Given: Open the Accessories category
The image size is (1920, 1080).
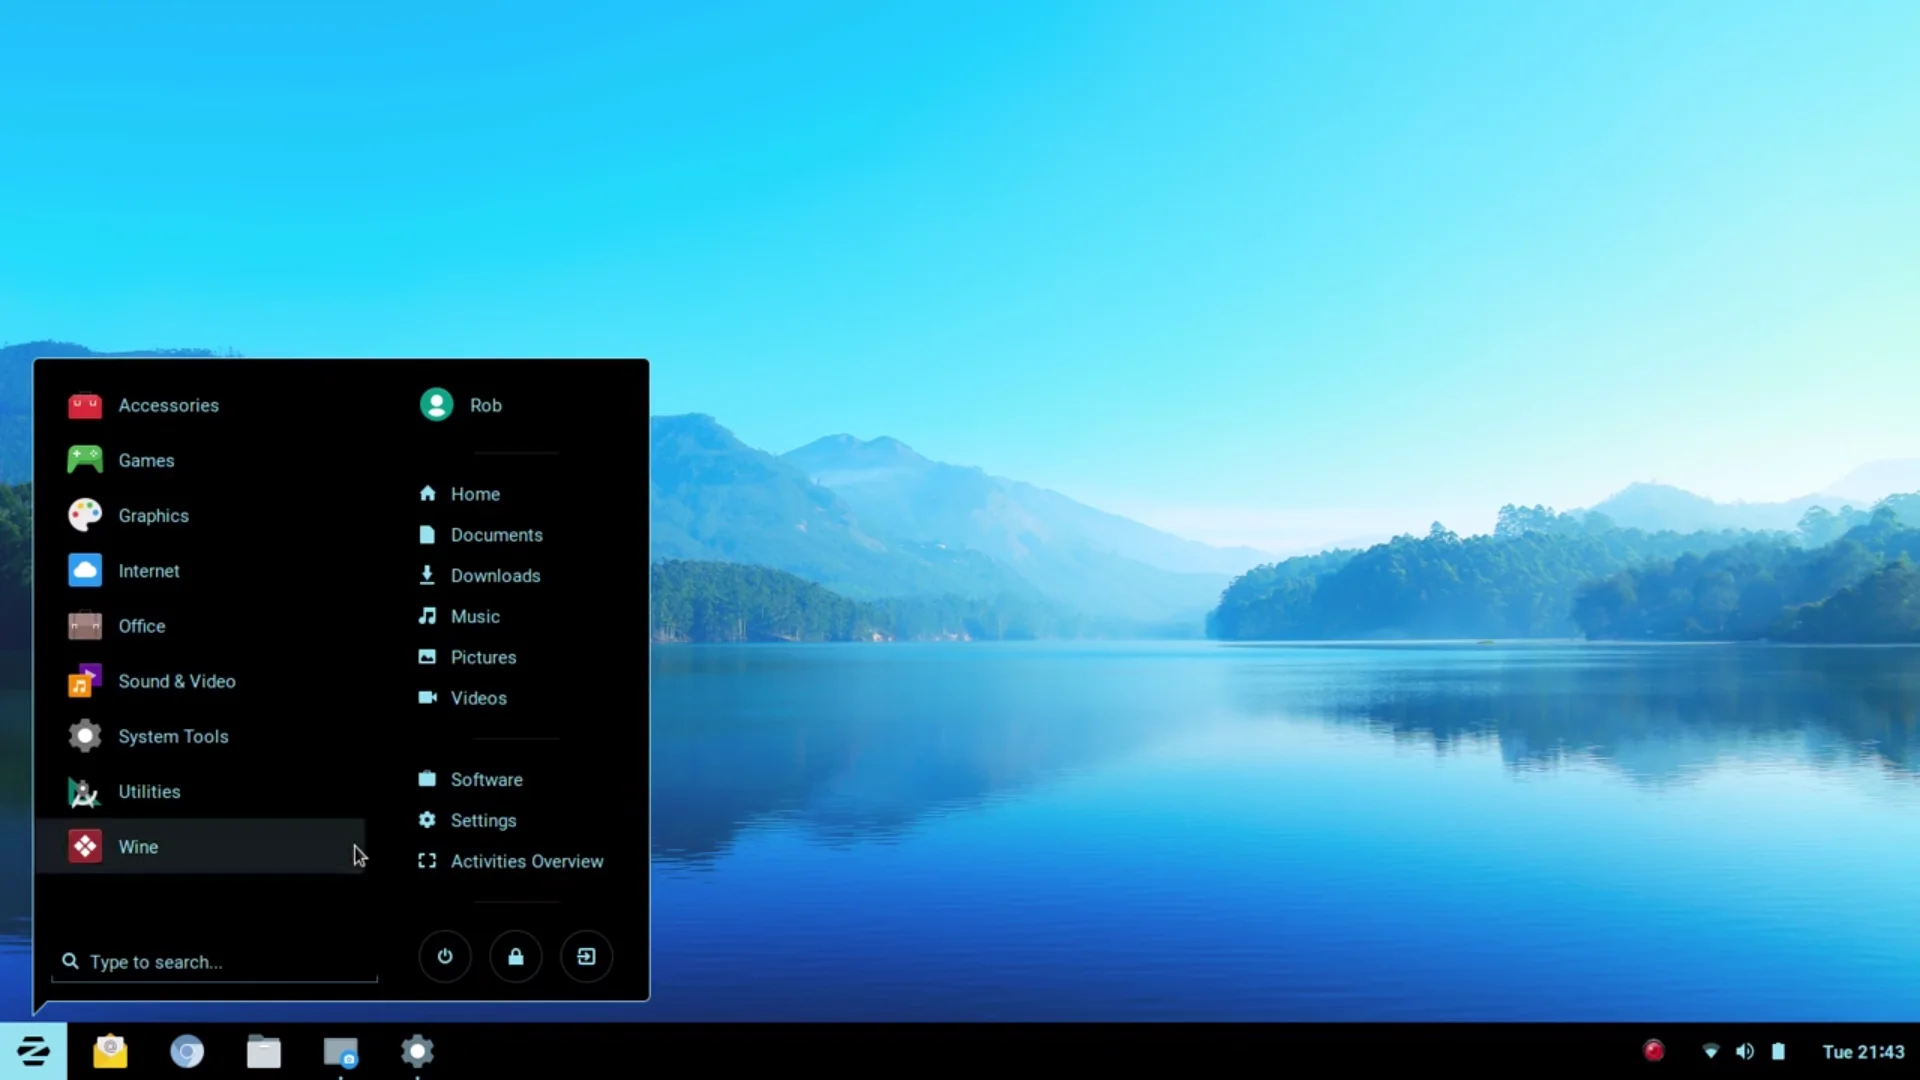Looking at the screenshot, I should (x=168, y=405).
